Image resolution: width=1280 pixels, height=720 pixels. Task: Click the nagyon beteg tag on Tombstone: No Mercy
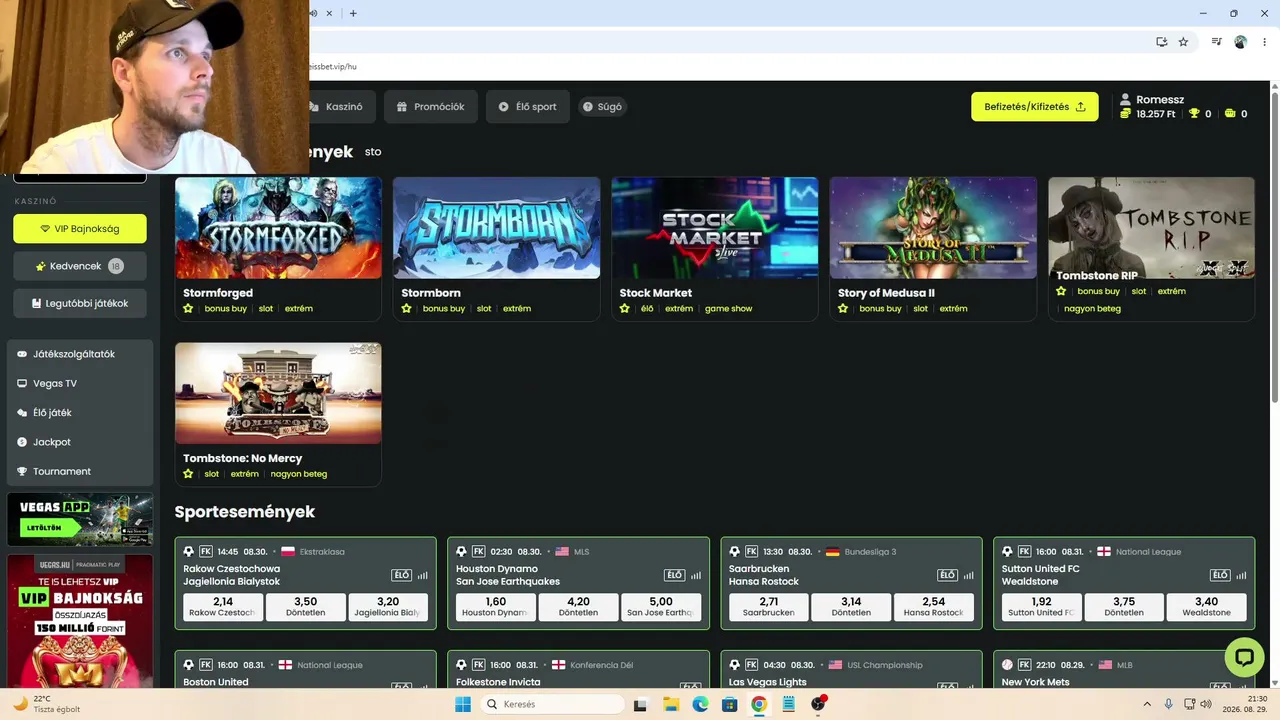coord(299,474)
